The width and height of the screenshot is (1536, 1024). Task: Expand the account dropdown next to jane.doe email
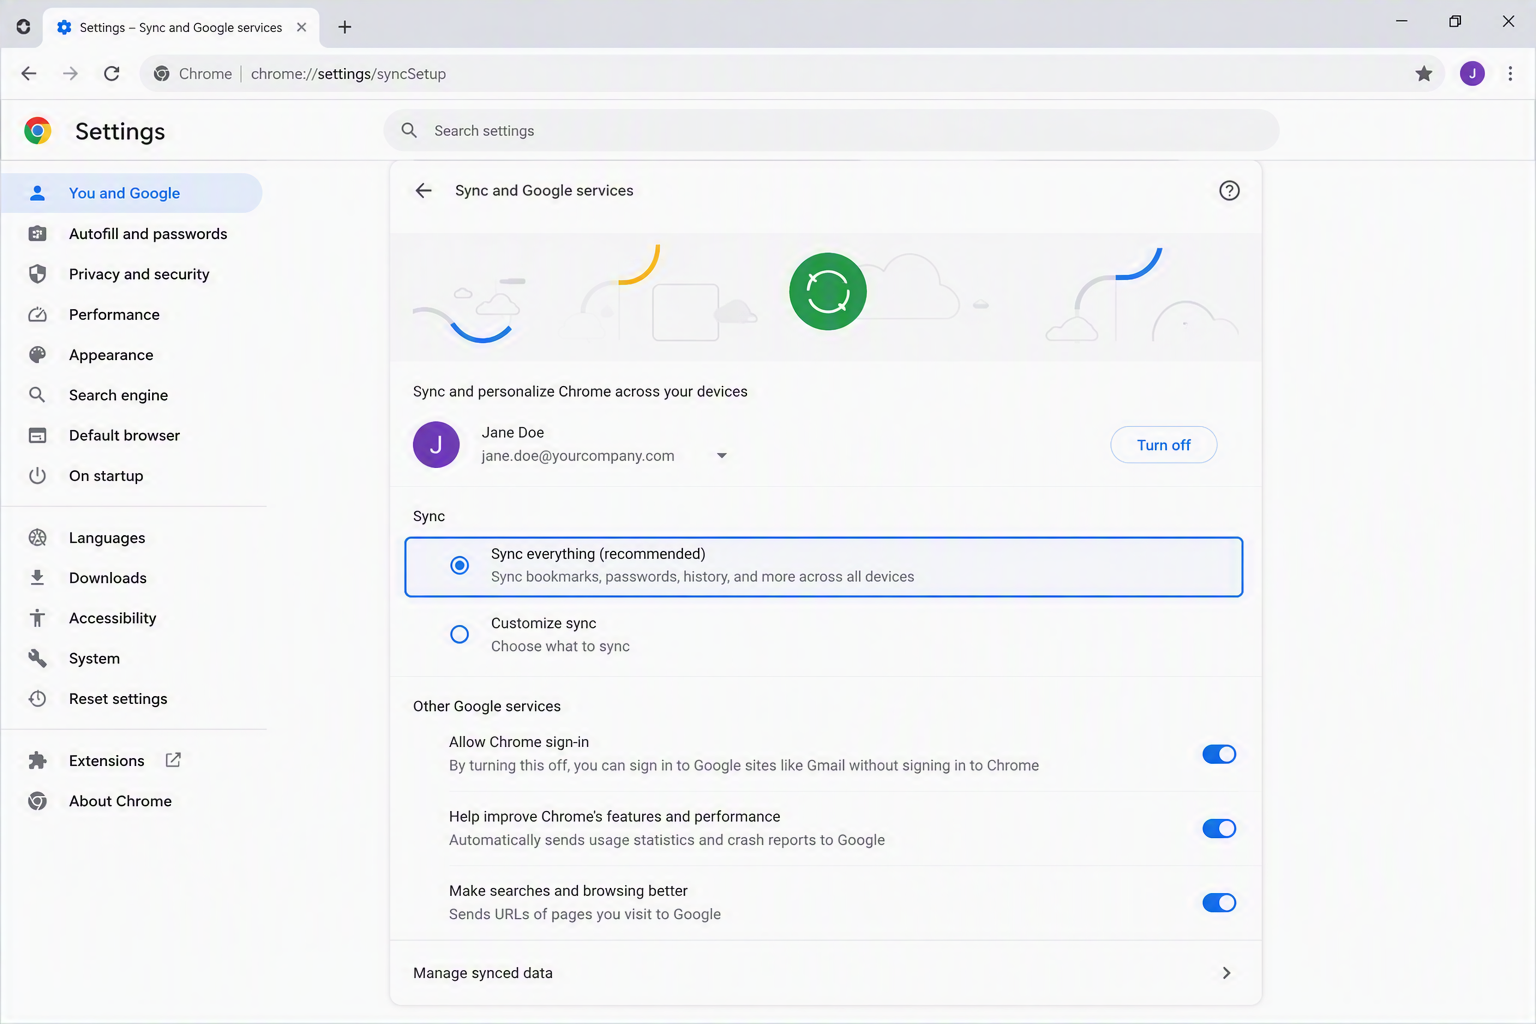click(721, 456)
